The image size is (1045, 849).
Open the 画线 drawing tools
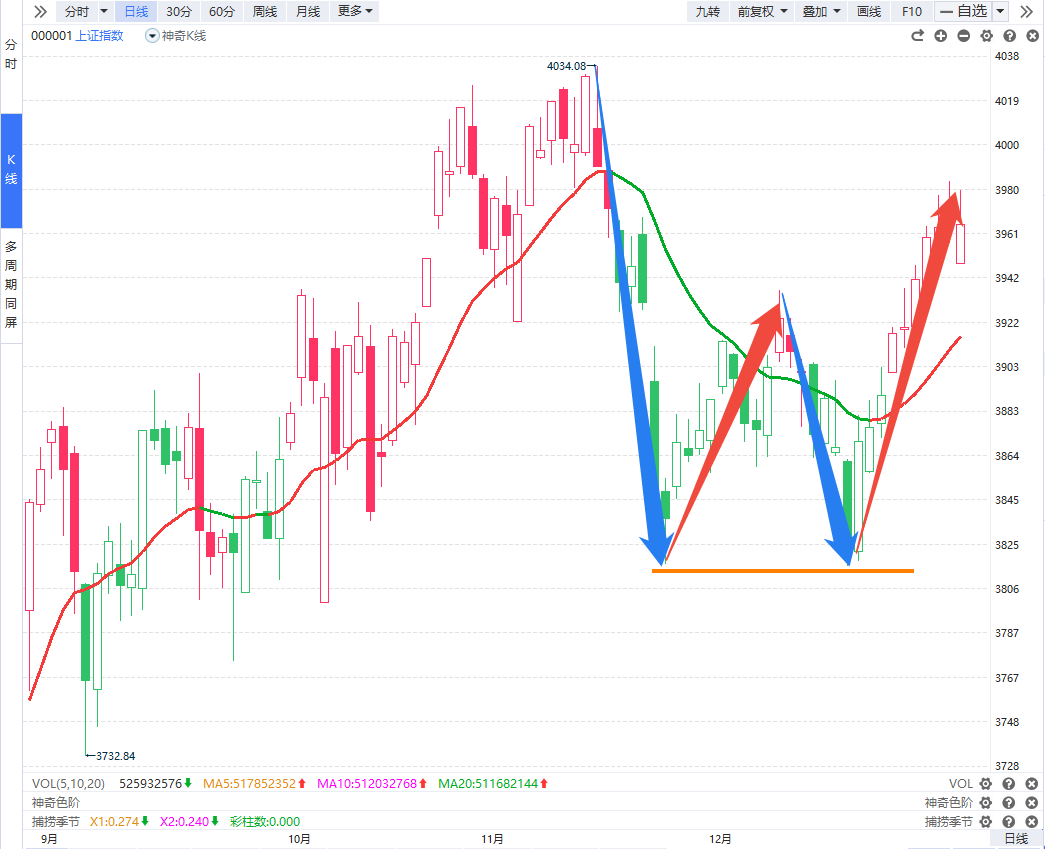click(869, 11)
